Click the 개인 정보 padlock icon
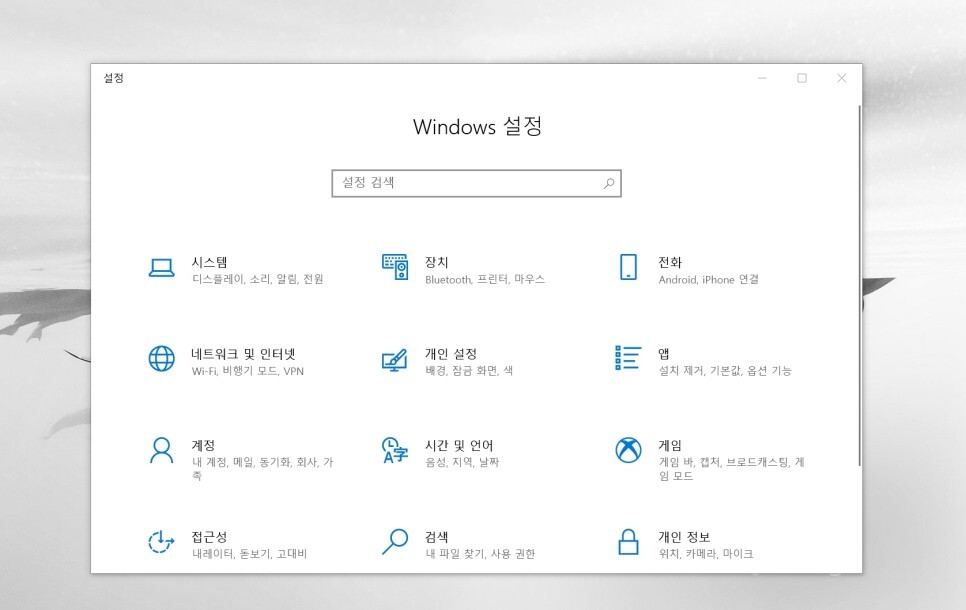 628,542
